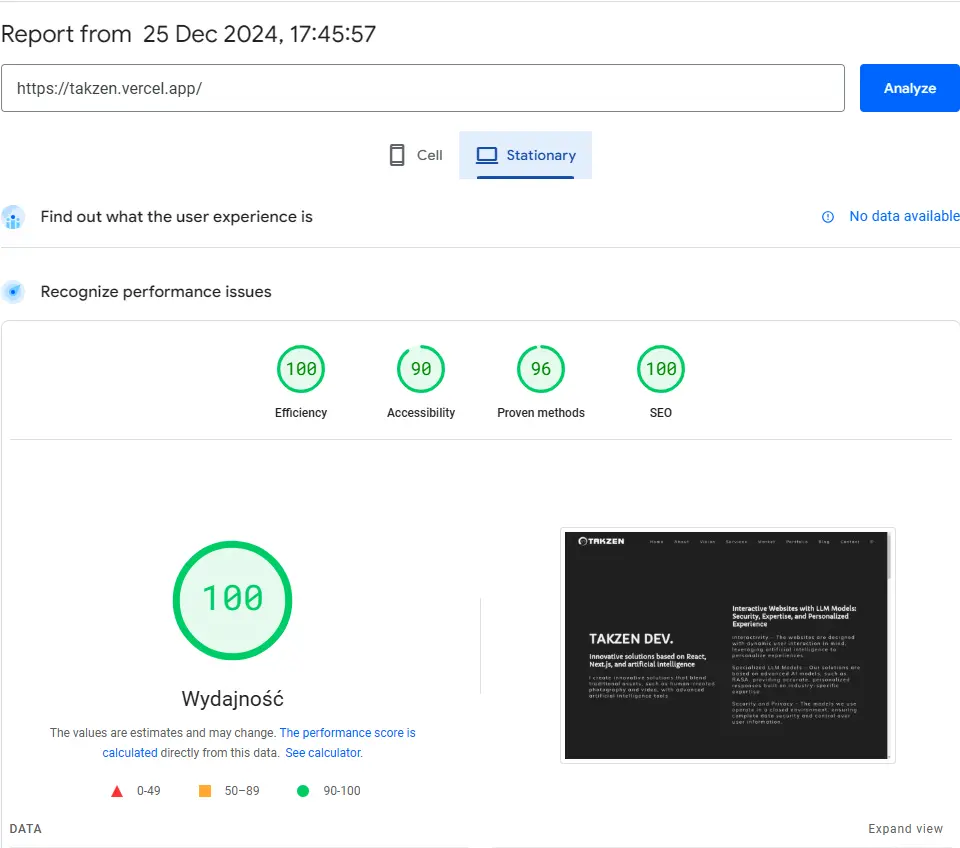Click the desktop monitor icon
Screen dimensions: 960x848
pyautogui.click(x=487, y=155)
